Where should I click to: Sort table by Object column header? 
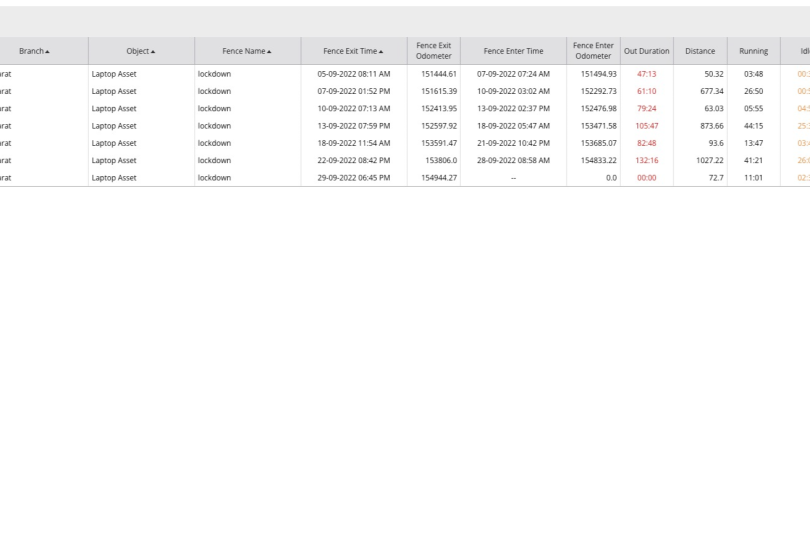click(141, 51)
